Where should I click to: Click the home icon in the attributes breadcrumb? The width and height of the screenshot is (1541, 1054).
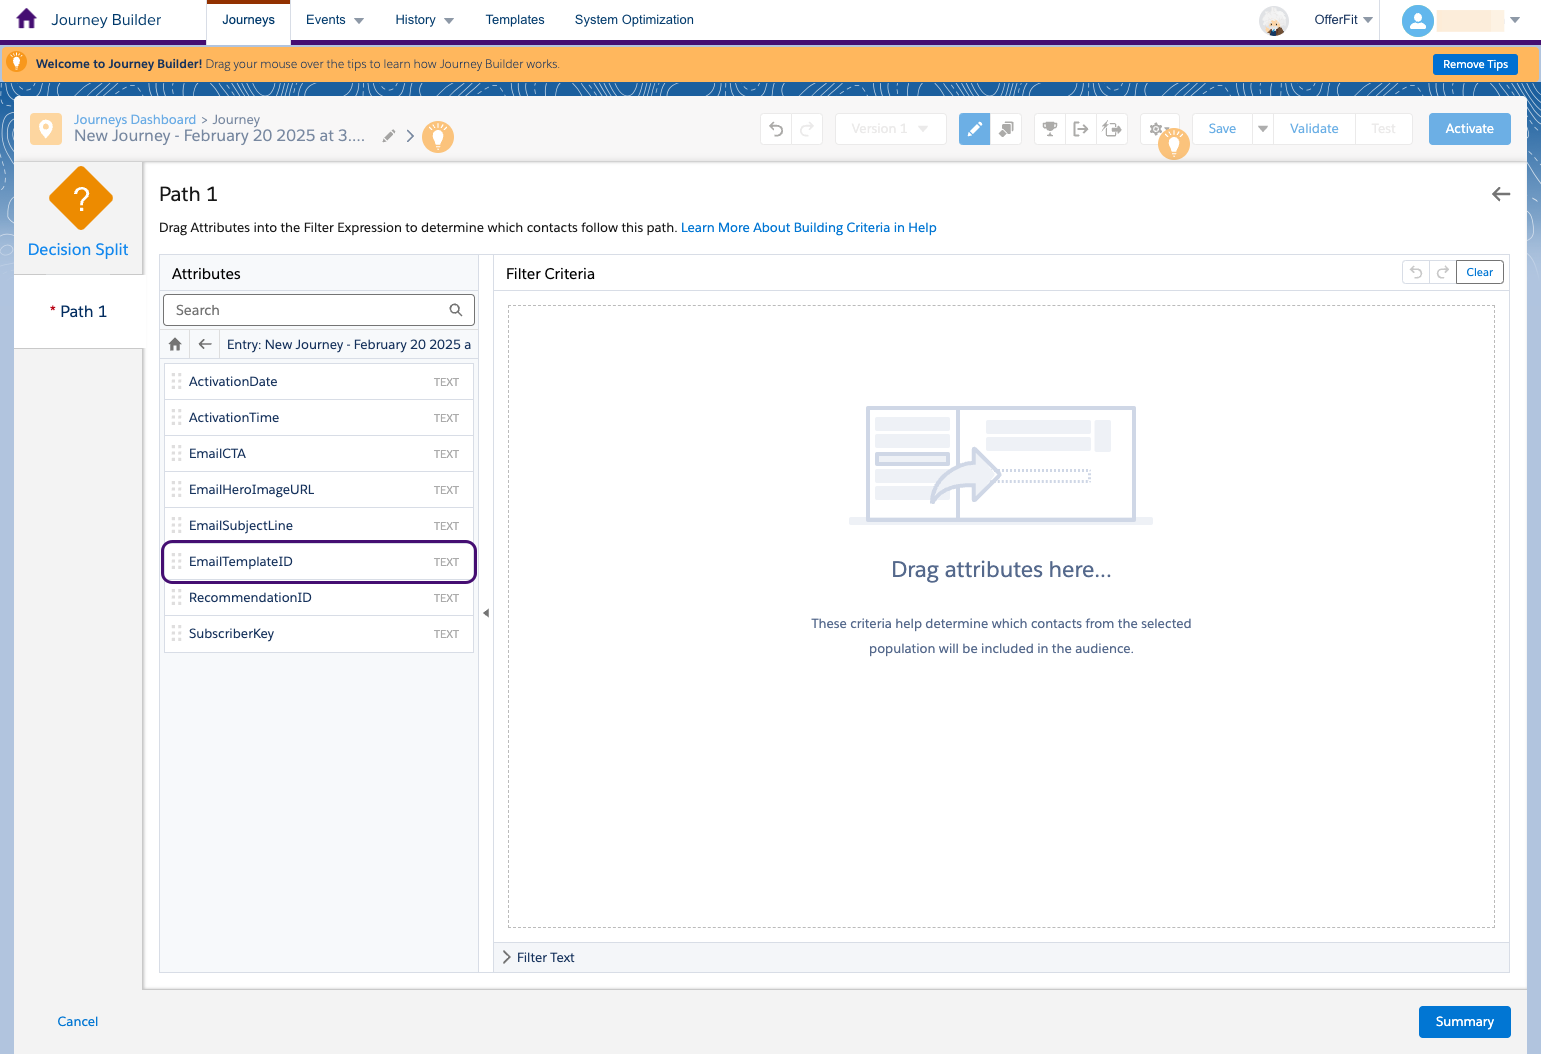coord(174,343)
